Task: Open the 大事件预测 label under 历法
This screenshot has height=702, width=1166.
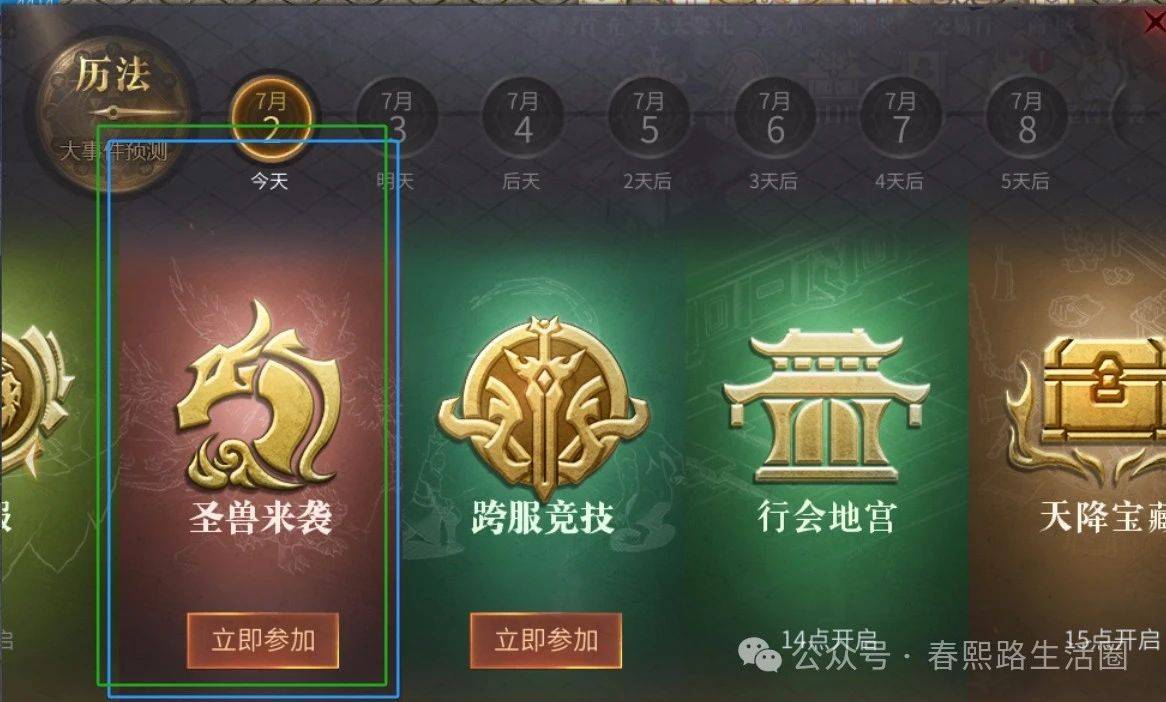Action: (x=113, y=151)
